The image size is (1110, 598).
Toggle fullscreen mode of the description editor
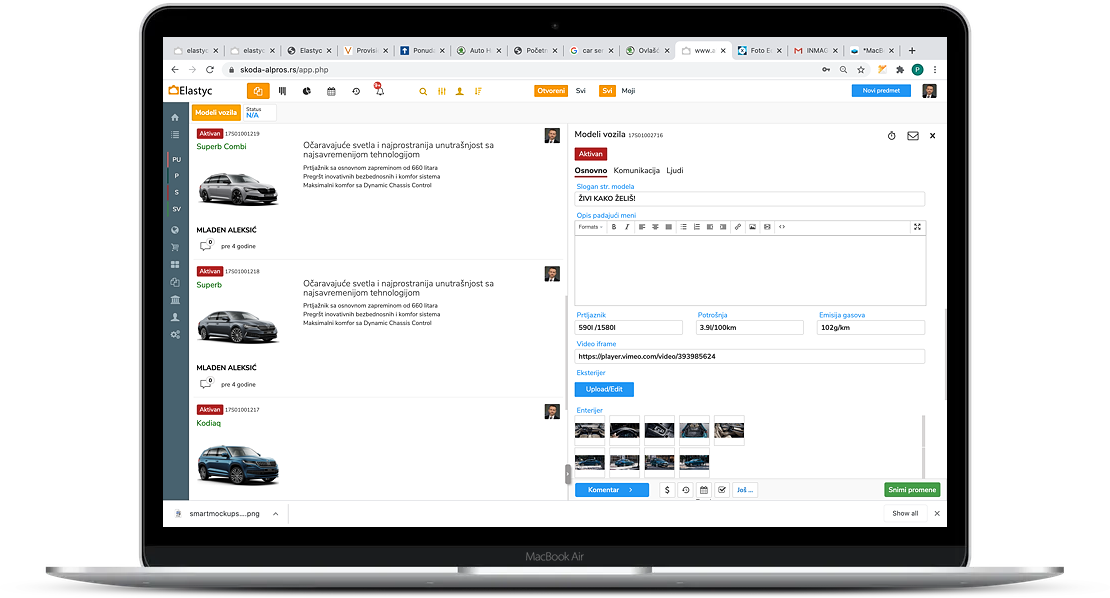click(917, 227)
